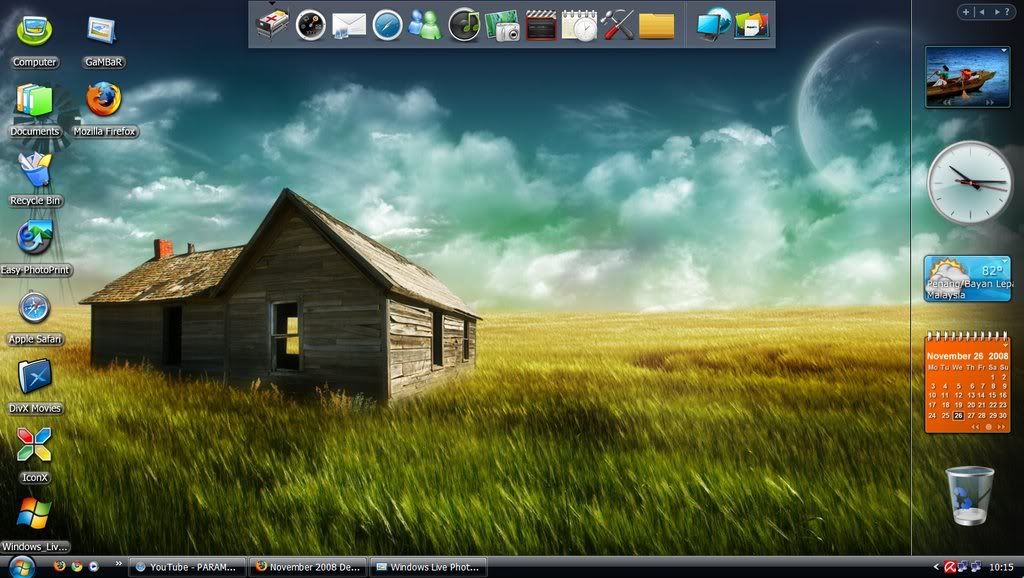
Task: Open slideshow gadget options dropdown arrow
Action: [1003, 50]
